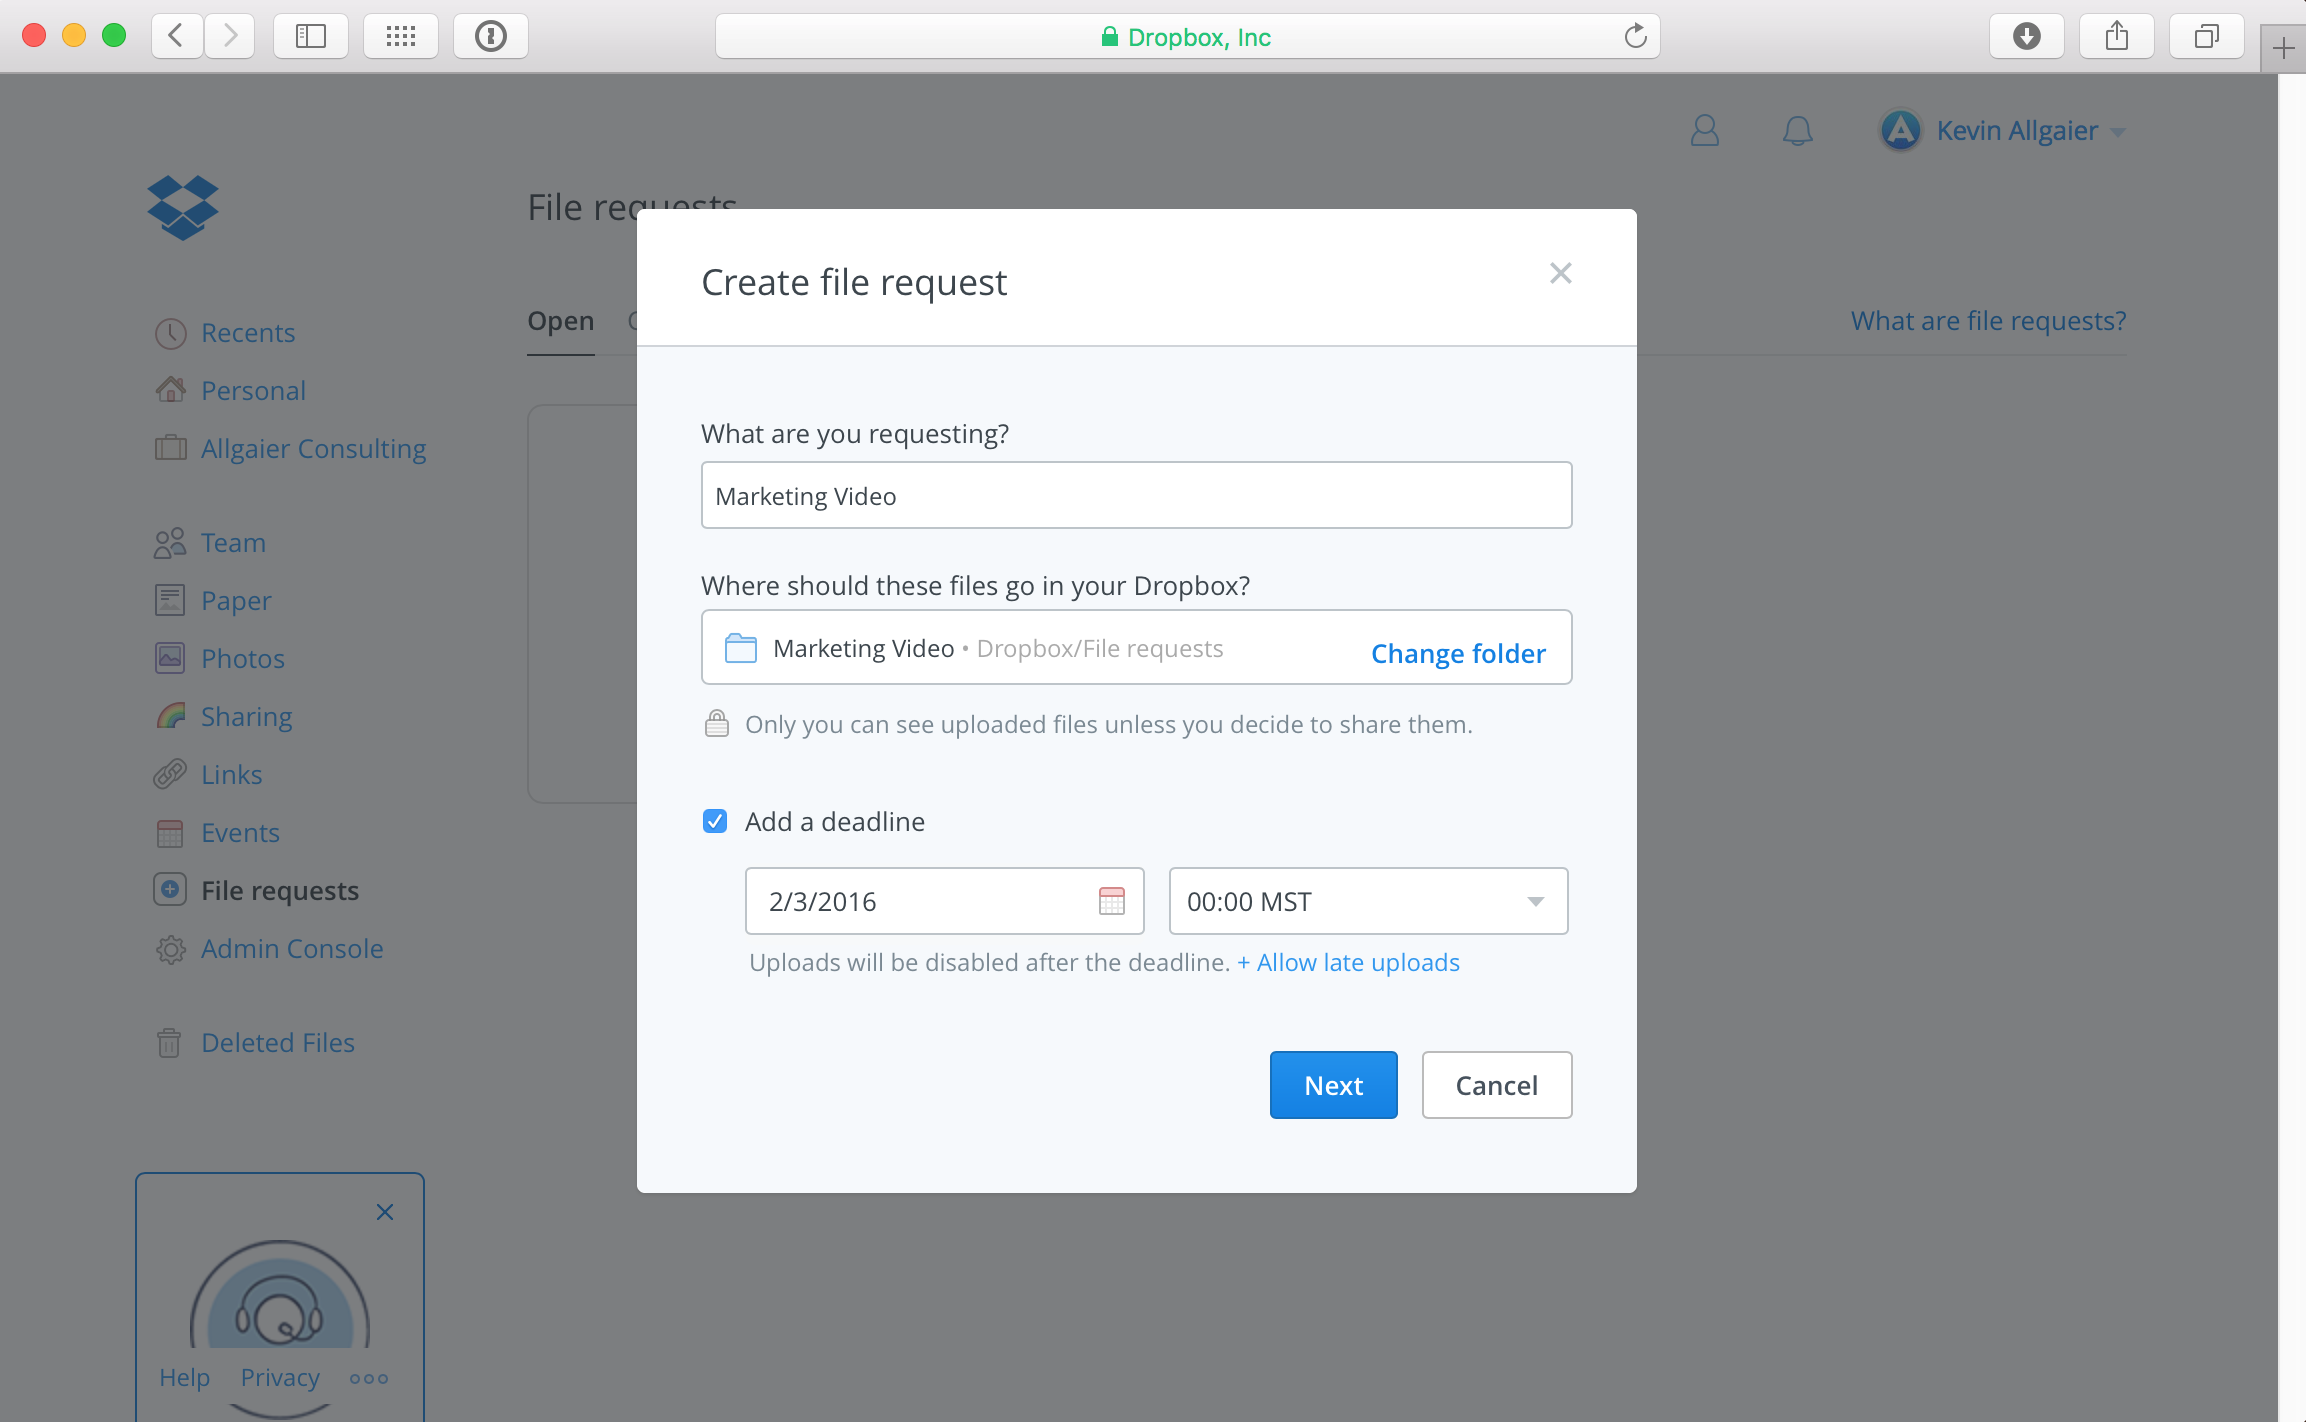The height and width of the screenshot is (1422, 2306).
Task: Expand the Kevin Allgaier account menu arrow
Action: click(2118, 132)
